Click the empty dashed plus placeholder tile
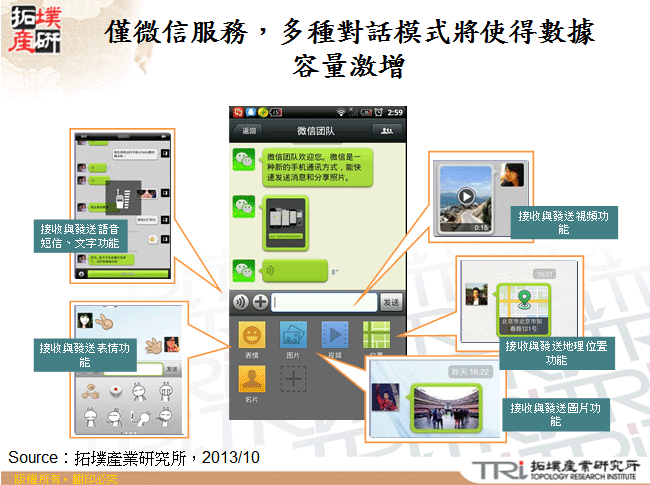Viewport: 650px width, 485px height. pos(293,380)
